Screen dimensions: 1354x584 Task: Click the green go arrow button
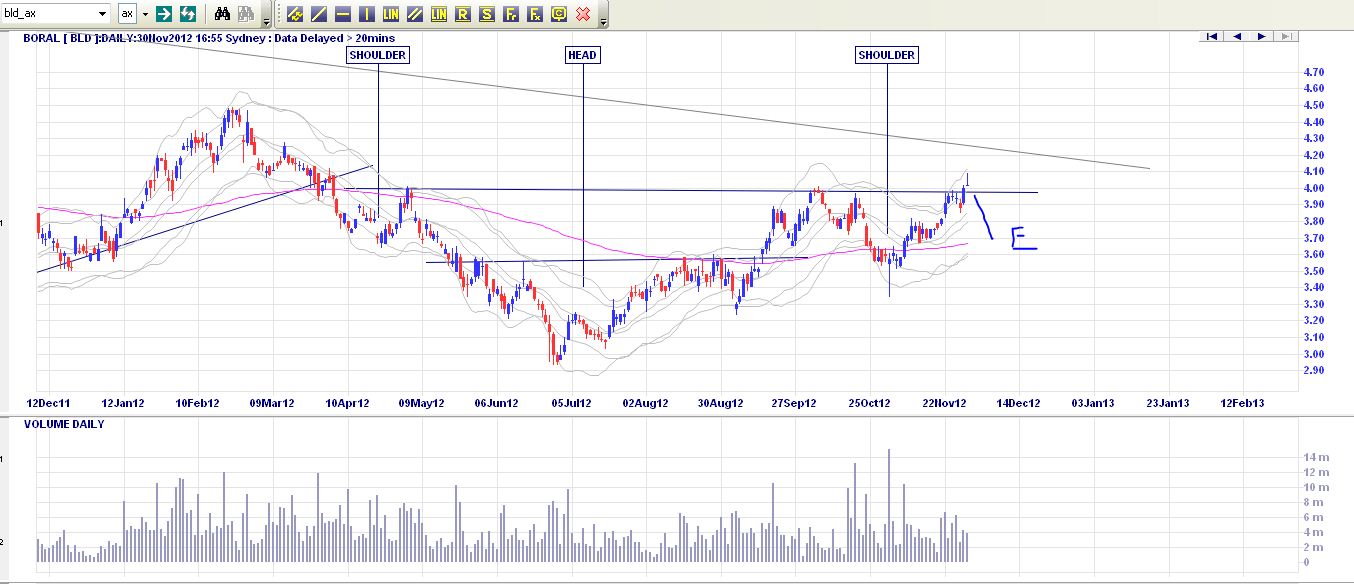pos(164,14)
